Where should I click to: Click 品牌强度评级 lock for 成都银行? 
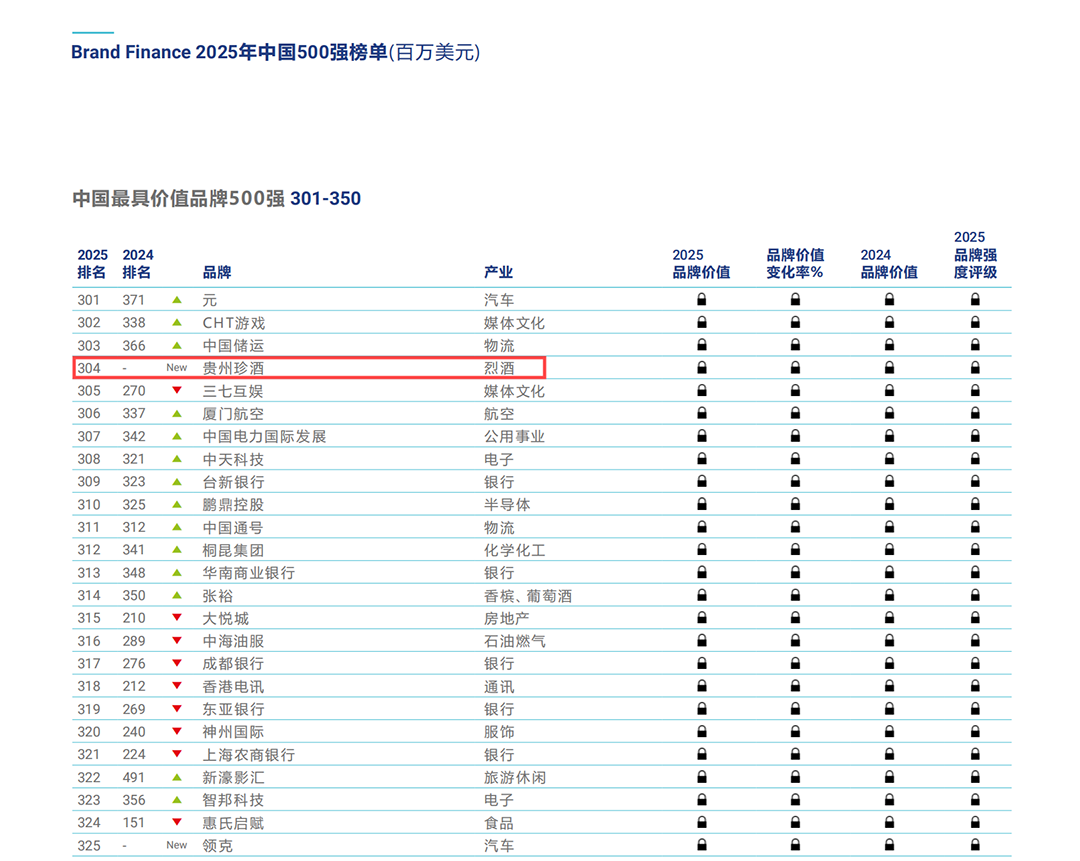coord(975,663)
